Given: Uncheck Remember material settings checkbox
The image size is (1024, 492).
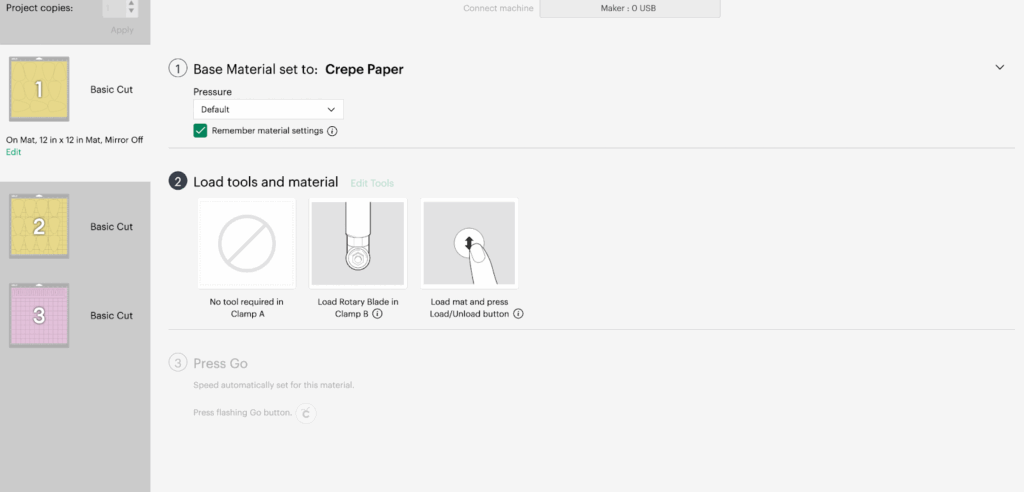Looking at the screenshot, I should 201,131.
